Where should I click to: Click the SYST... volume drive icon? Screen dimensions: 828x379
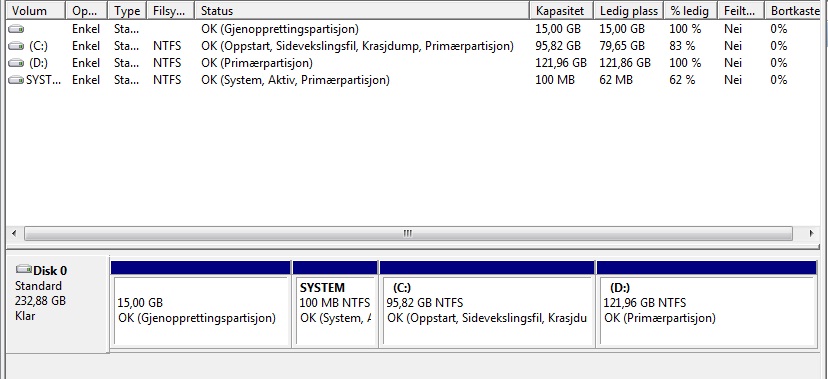[x=16, y=80]
